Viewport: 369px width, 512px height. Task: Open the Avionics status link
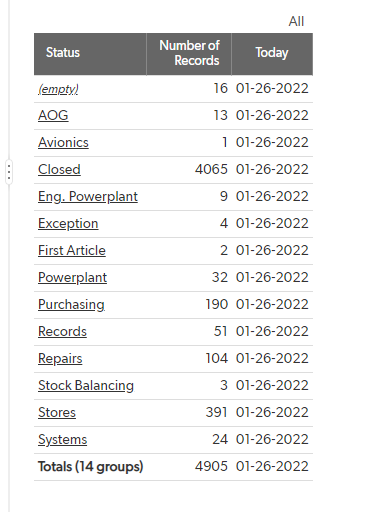click(x=63, y=143)
